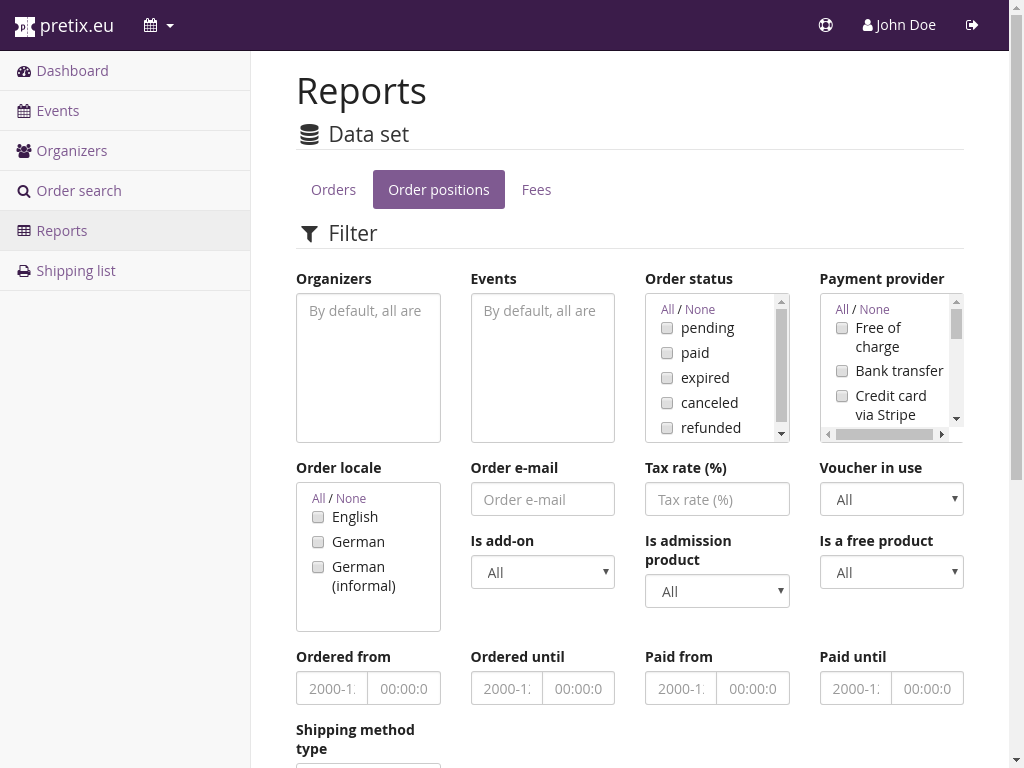Image resolution: width=1024 pixels, height=768 pixels.
Task: Open the calendar dropdown in the top bar
Action: [x=158, y=25]
